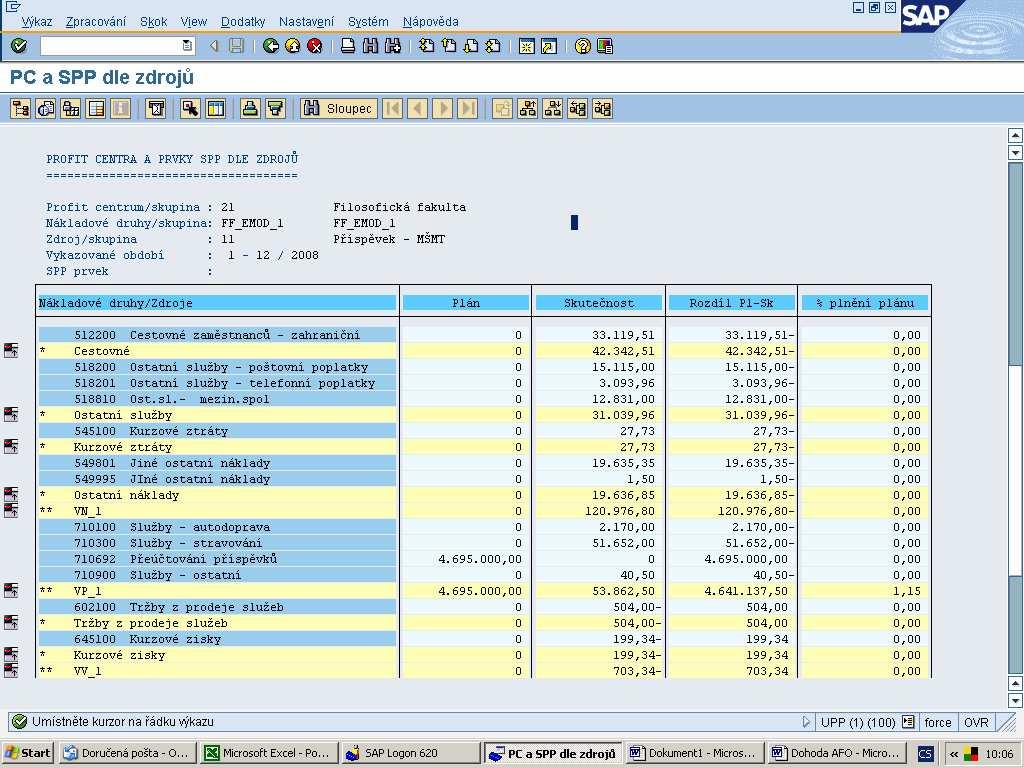Click the red Cancel icon
The height and width of the screenshot is (768, 1024).
click(x=315, y=46)
